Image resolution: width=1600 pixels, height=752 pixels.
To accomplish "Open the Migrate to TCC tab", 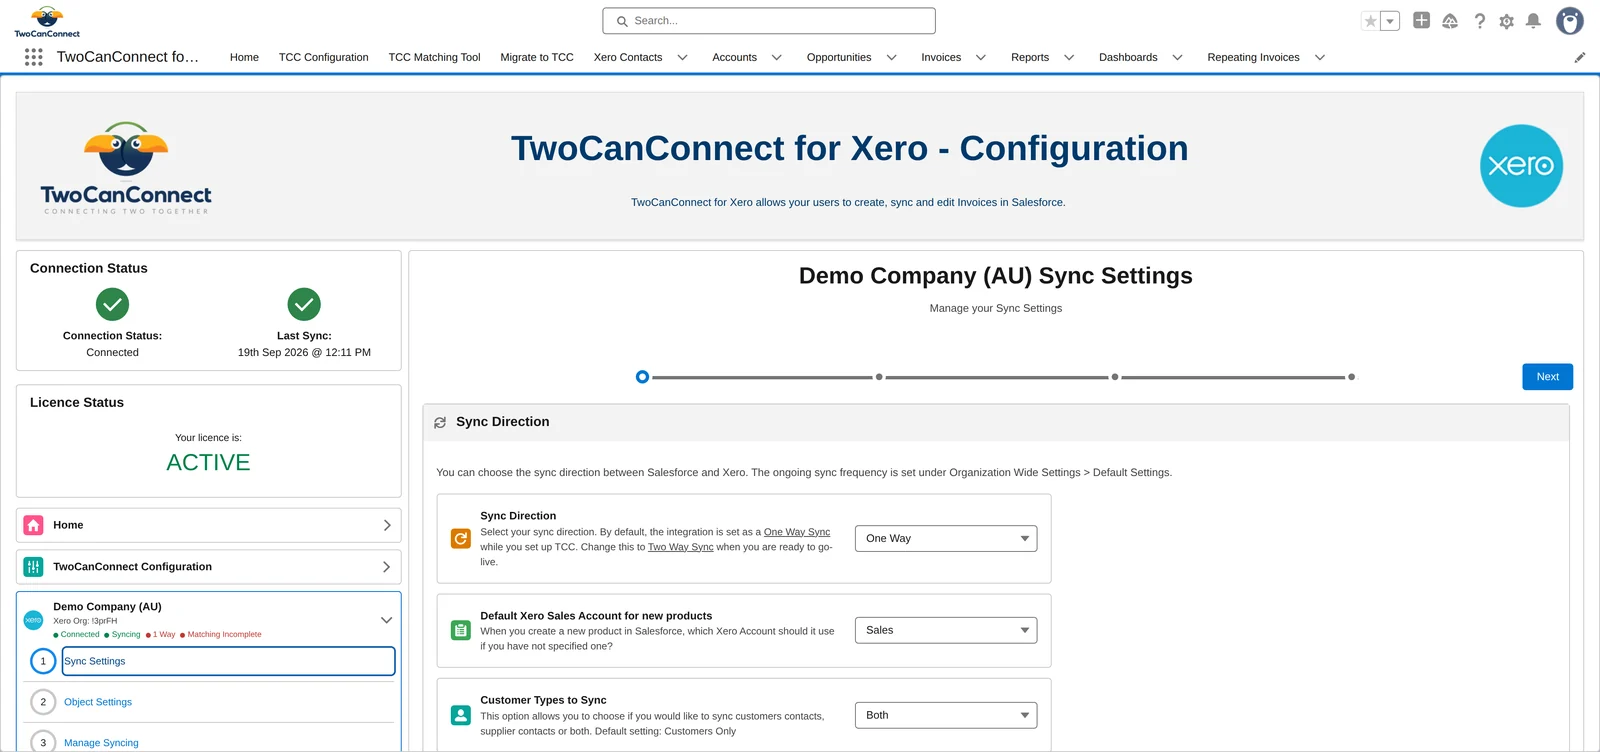I will [x=537, y=57].
